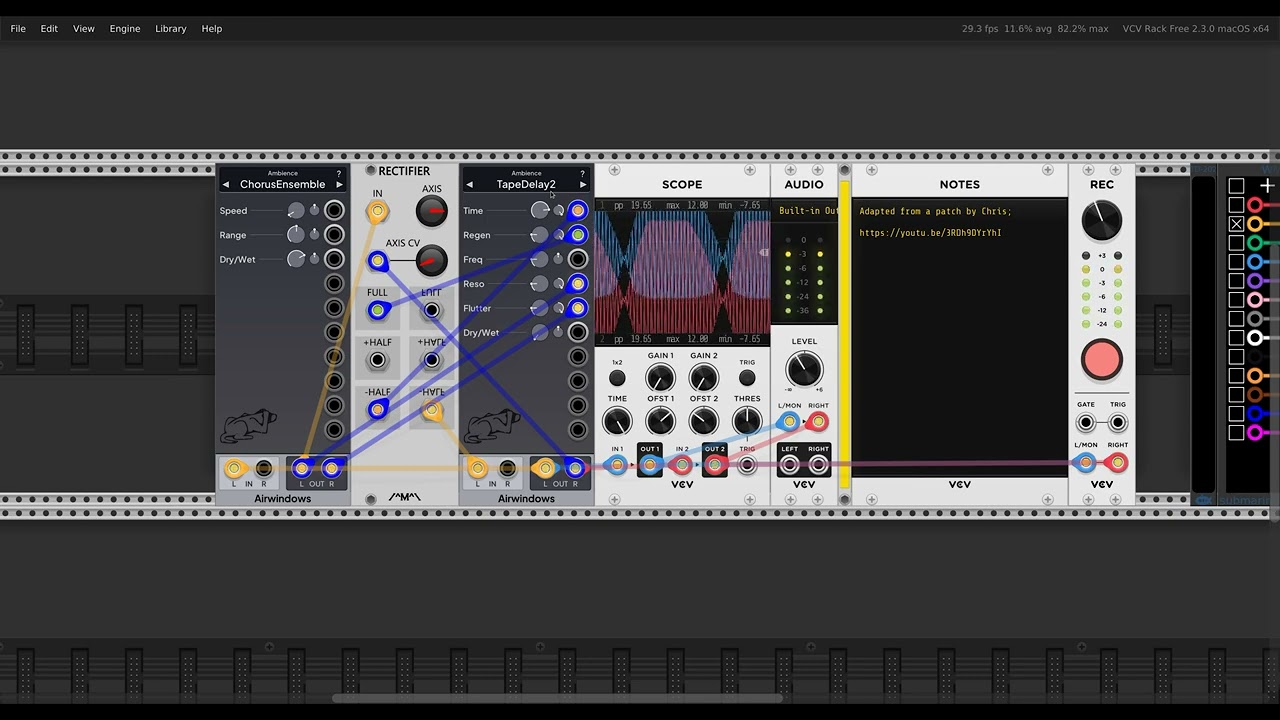Click Scope IN 2 jack
The image size is (1280, 720).
click(682, 465)
